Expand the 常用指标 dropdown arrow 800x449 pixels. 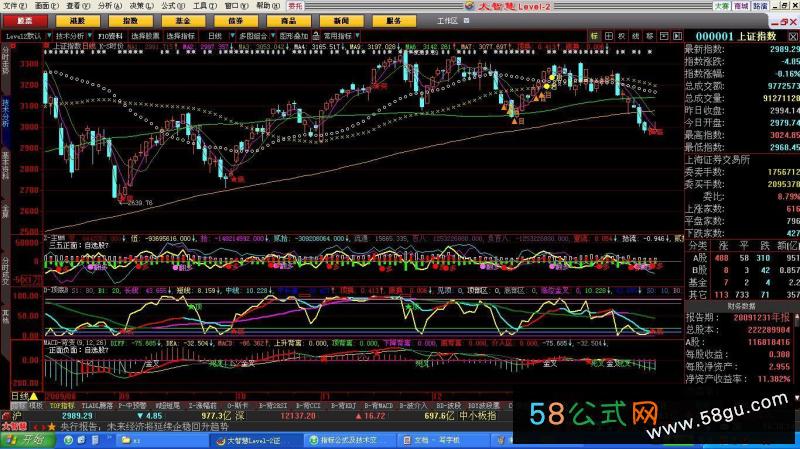357,36
